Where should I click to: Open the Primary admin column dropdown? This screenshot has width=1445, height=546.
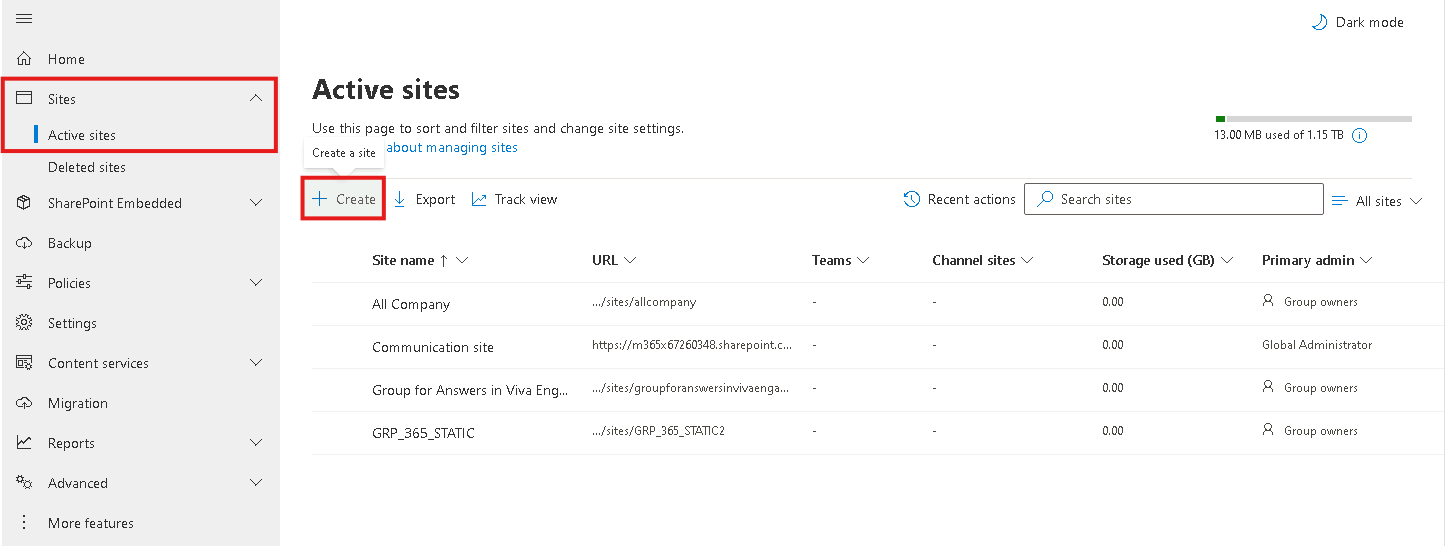(x=1366, y=260)
